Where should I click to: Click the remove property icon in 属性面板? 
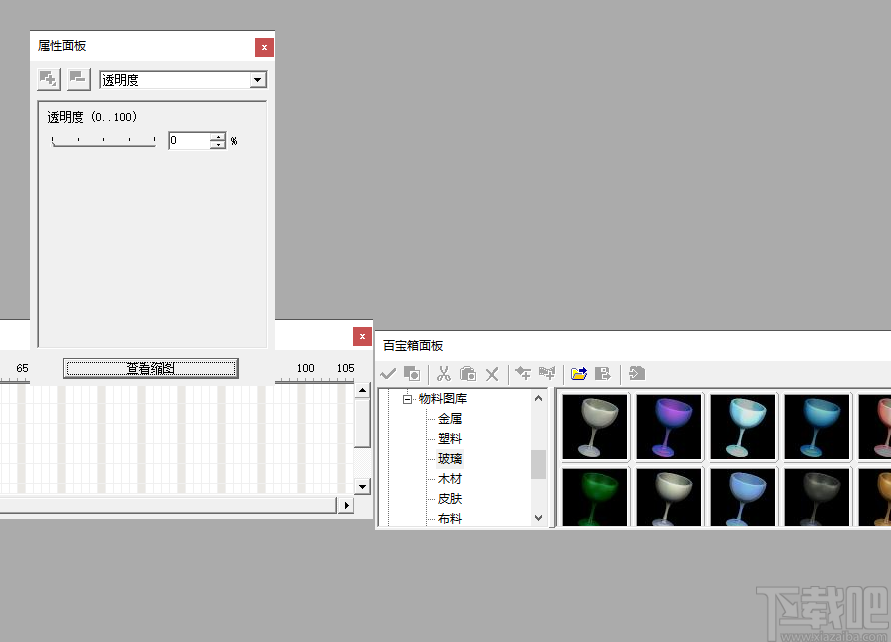pos(78,80)
